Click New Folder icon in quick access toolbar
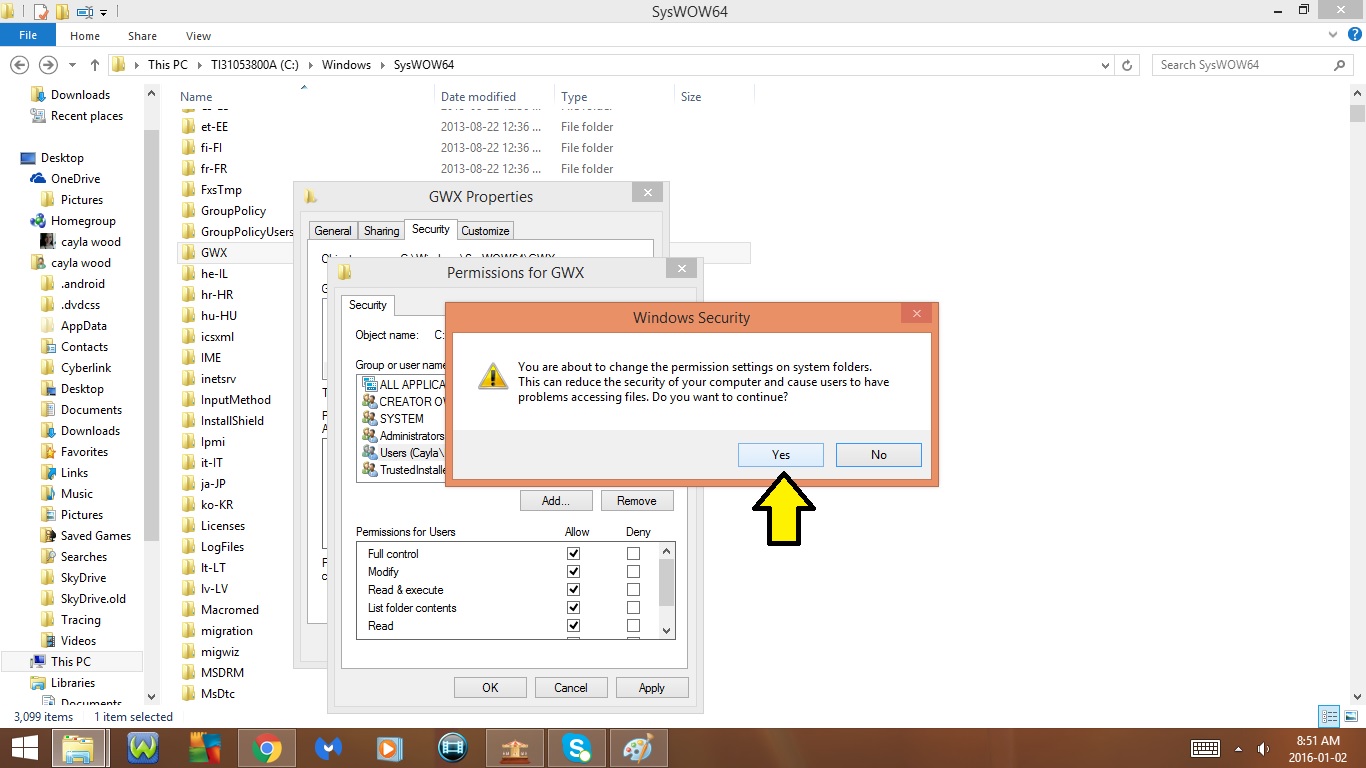Viewport: 1366px width, 768px height. click(62, 12)
